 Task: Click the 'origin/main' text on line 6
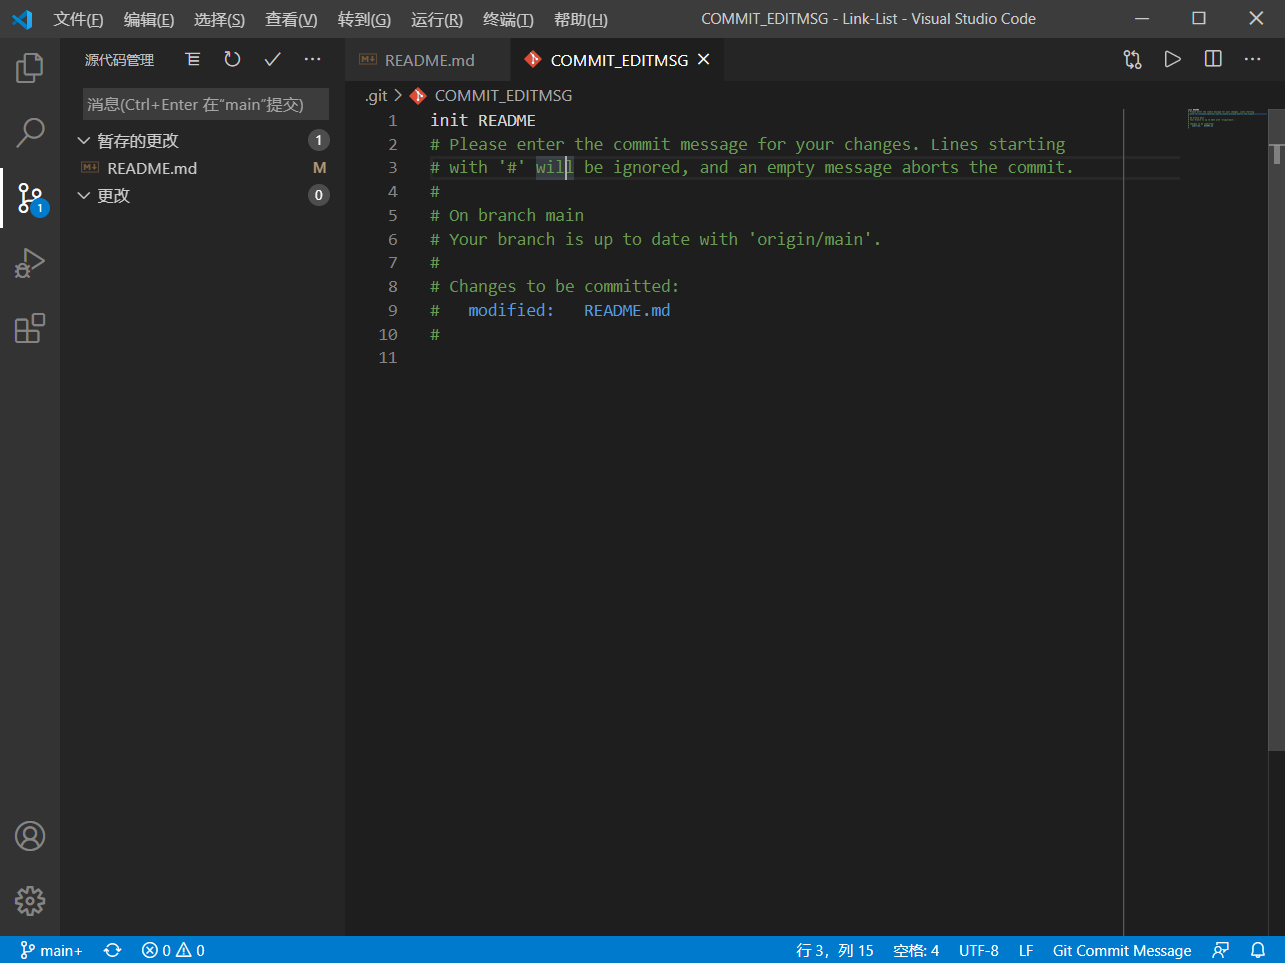pos(810,239)
